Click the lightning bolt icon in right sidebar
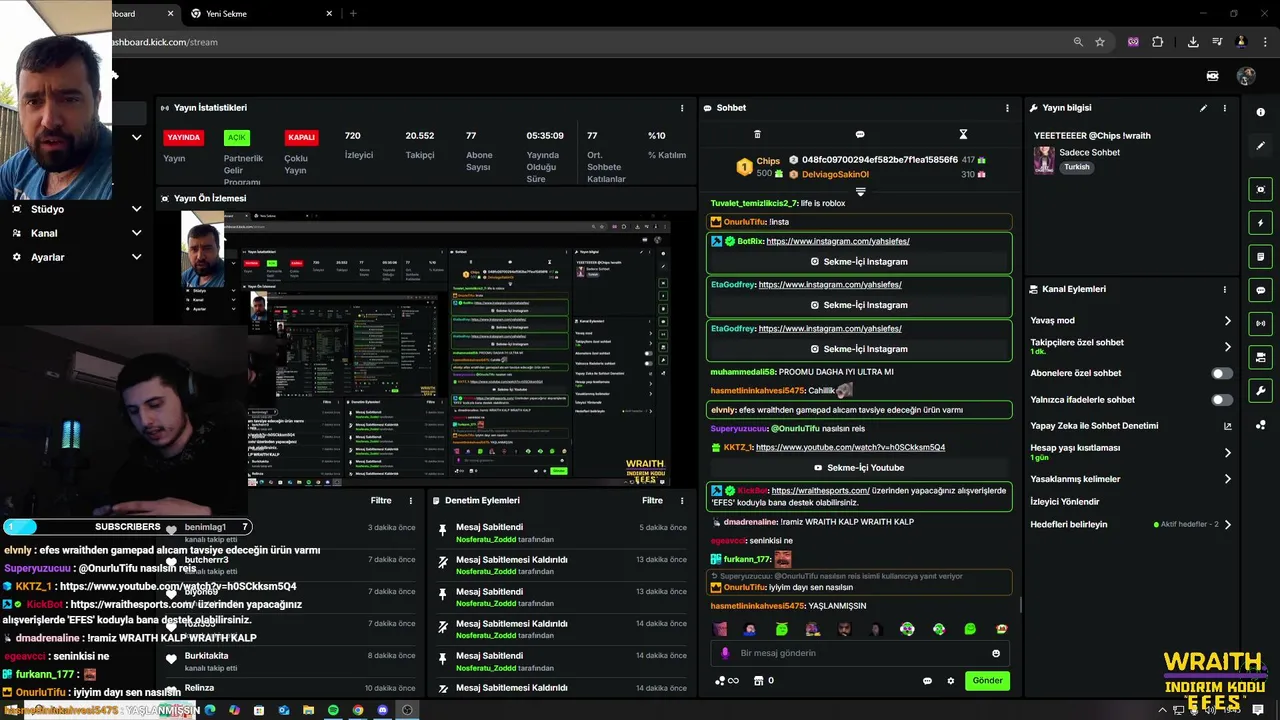 pos(1261,223)
